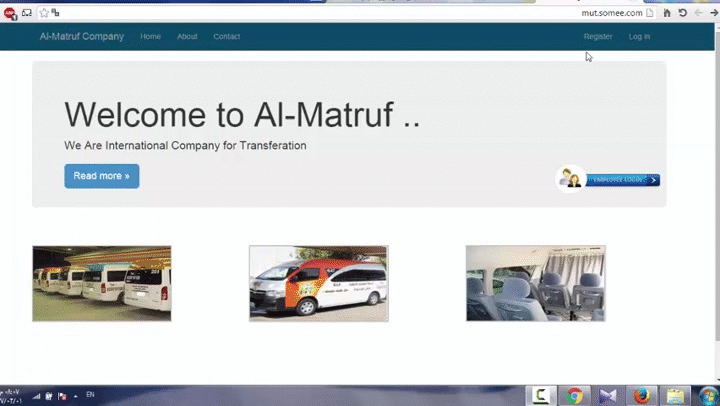This screenshot has width=720, height=406.
Task: Click the Al-Matruf Company brand link
Action: 82,37
